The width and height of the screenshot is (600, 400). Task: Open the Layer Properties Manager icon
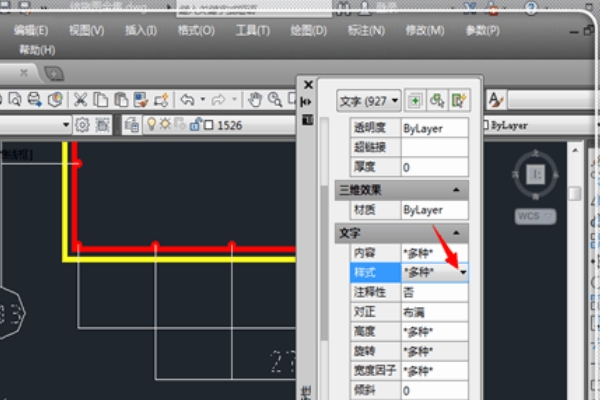pos(132,125)
